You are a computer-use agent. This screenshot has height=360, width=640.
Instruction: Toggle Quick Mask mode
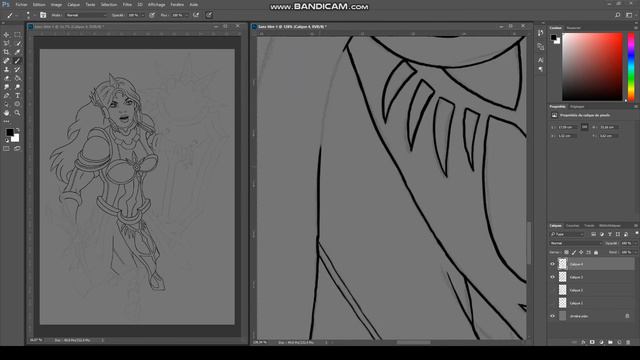(6, 149)
